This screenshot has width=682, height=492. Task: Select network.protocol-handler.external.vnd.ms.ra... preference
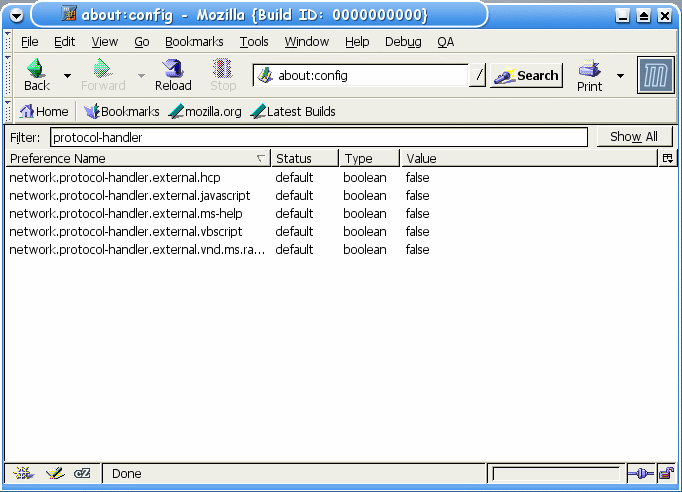137,249
